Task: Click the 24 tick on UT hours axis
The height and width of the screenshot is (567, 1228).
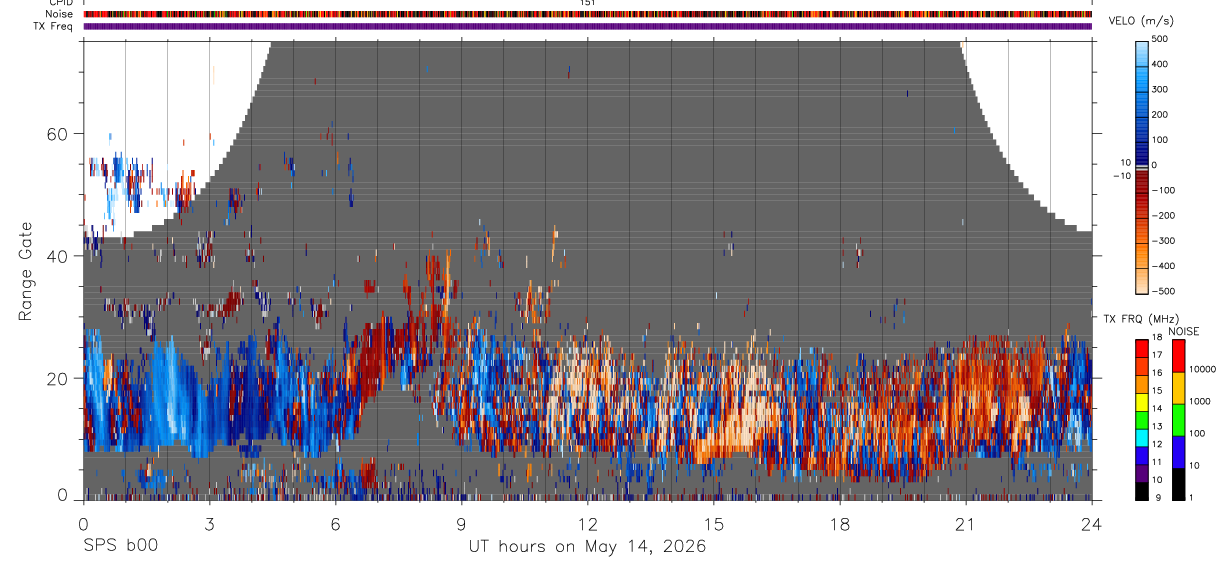Action: click(1092, 522)
